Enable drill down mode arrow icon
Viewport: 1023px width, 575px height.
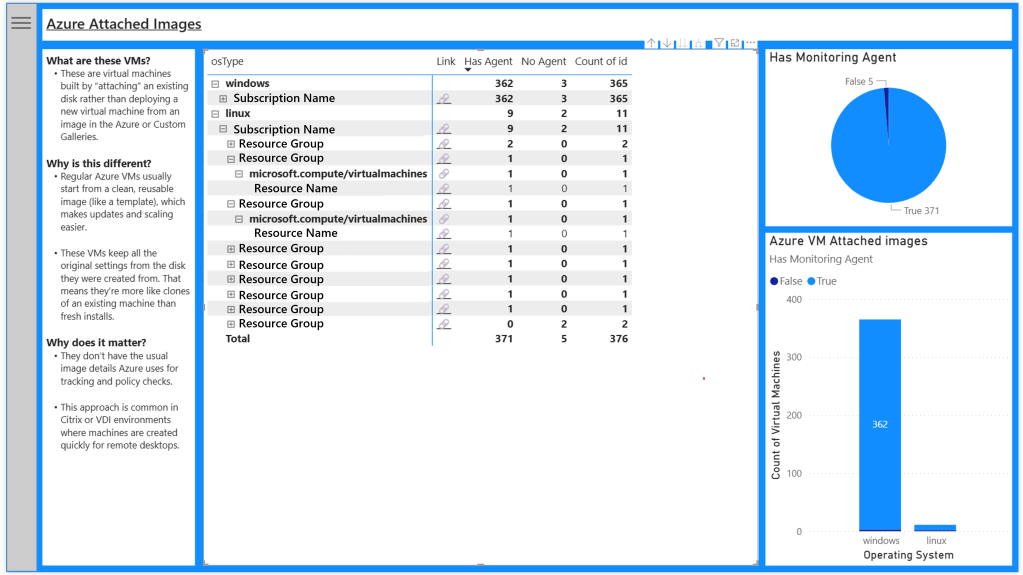pyautogui.click(x=667, y=43)
